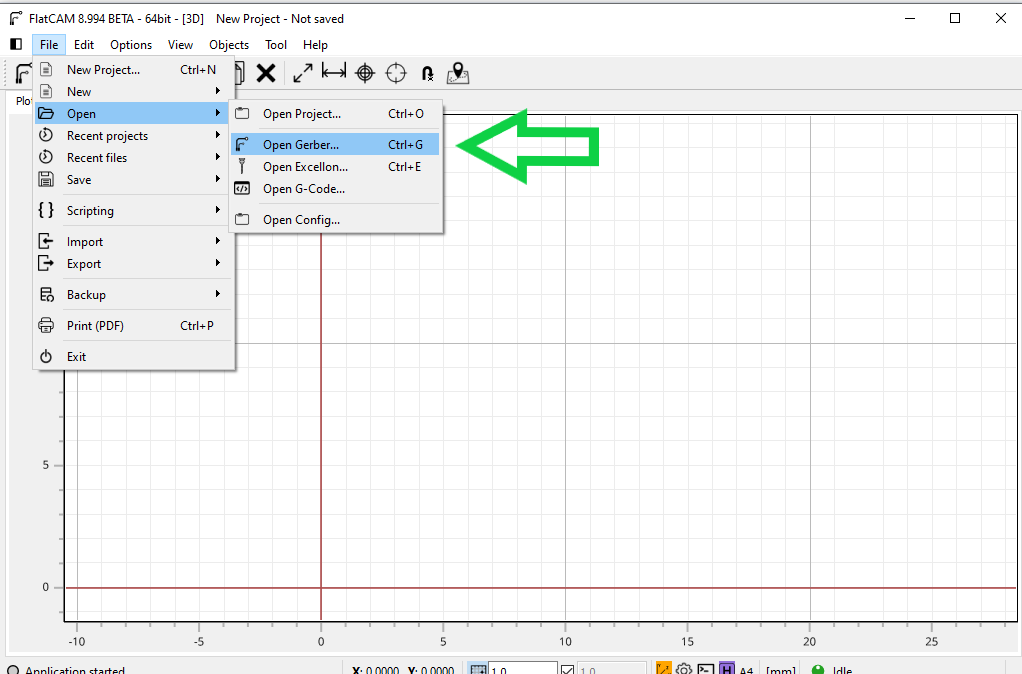This screenshot has height=674, width=1022.
Task: Click the X: 0.0000 coordinate readout
Action: tap(375, 669)
